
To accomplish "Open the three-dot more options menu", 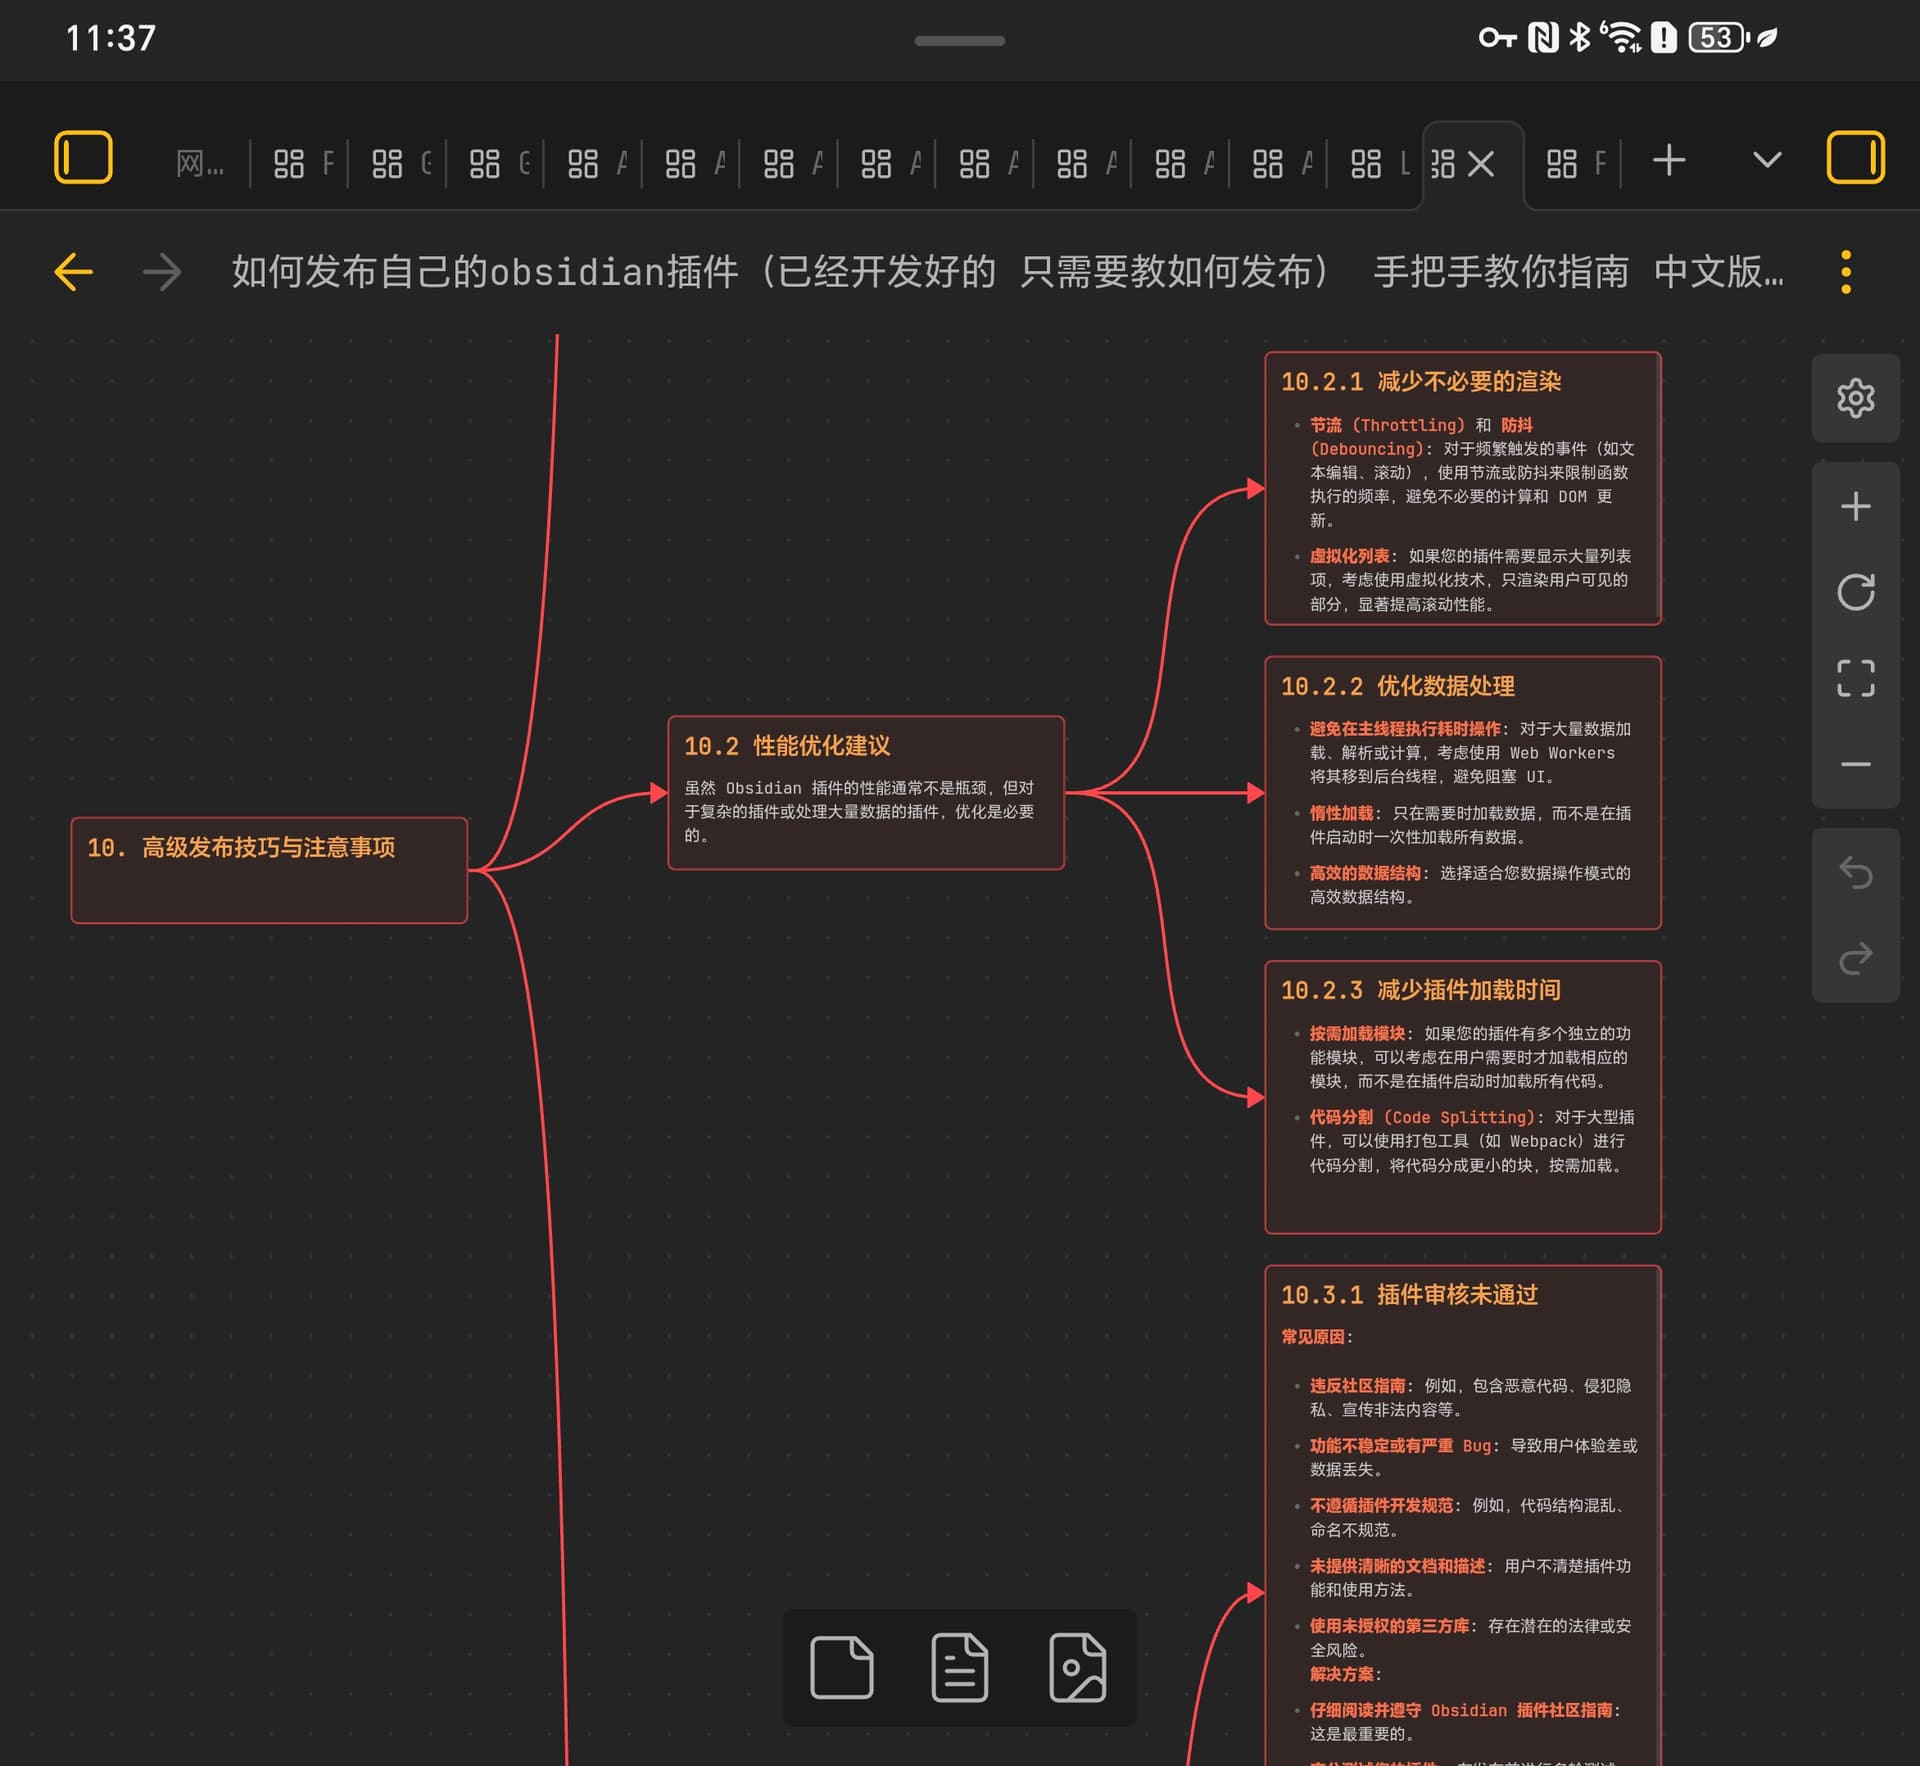I will (x=1845, y=272).
